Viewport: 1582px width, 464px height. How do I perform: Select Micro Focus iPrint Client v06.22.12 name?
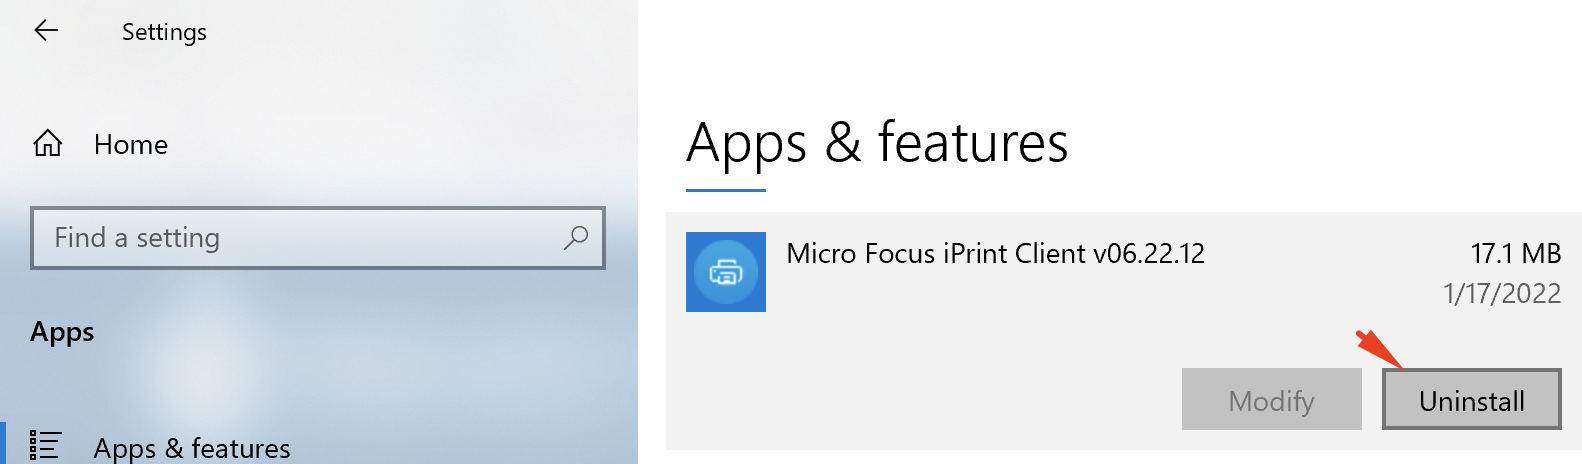coord(995,253)
